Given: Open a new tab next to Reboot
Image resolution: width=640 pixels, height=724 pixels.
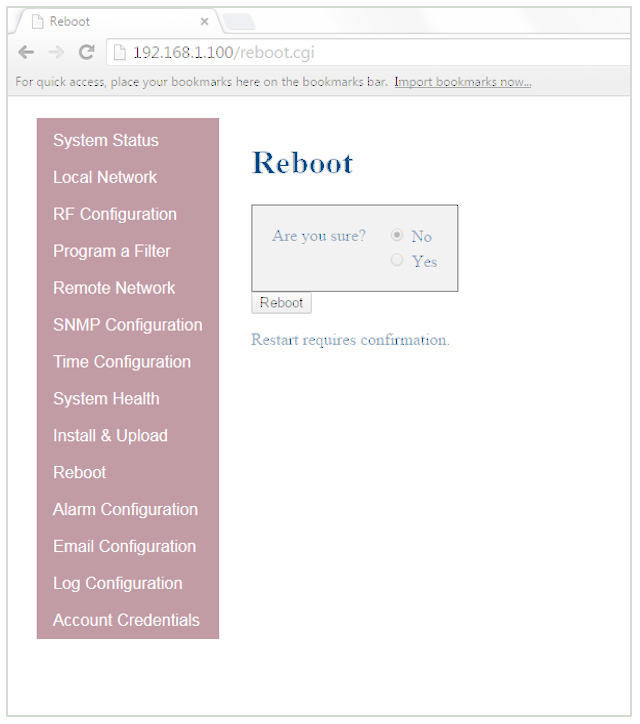Looking at the screenshot, I should click(x=238, y=21).
